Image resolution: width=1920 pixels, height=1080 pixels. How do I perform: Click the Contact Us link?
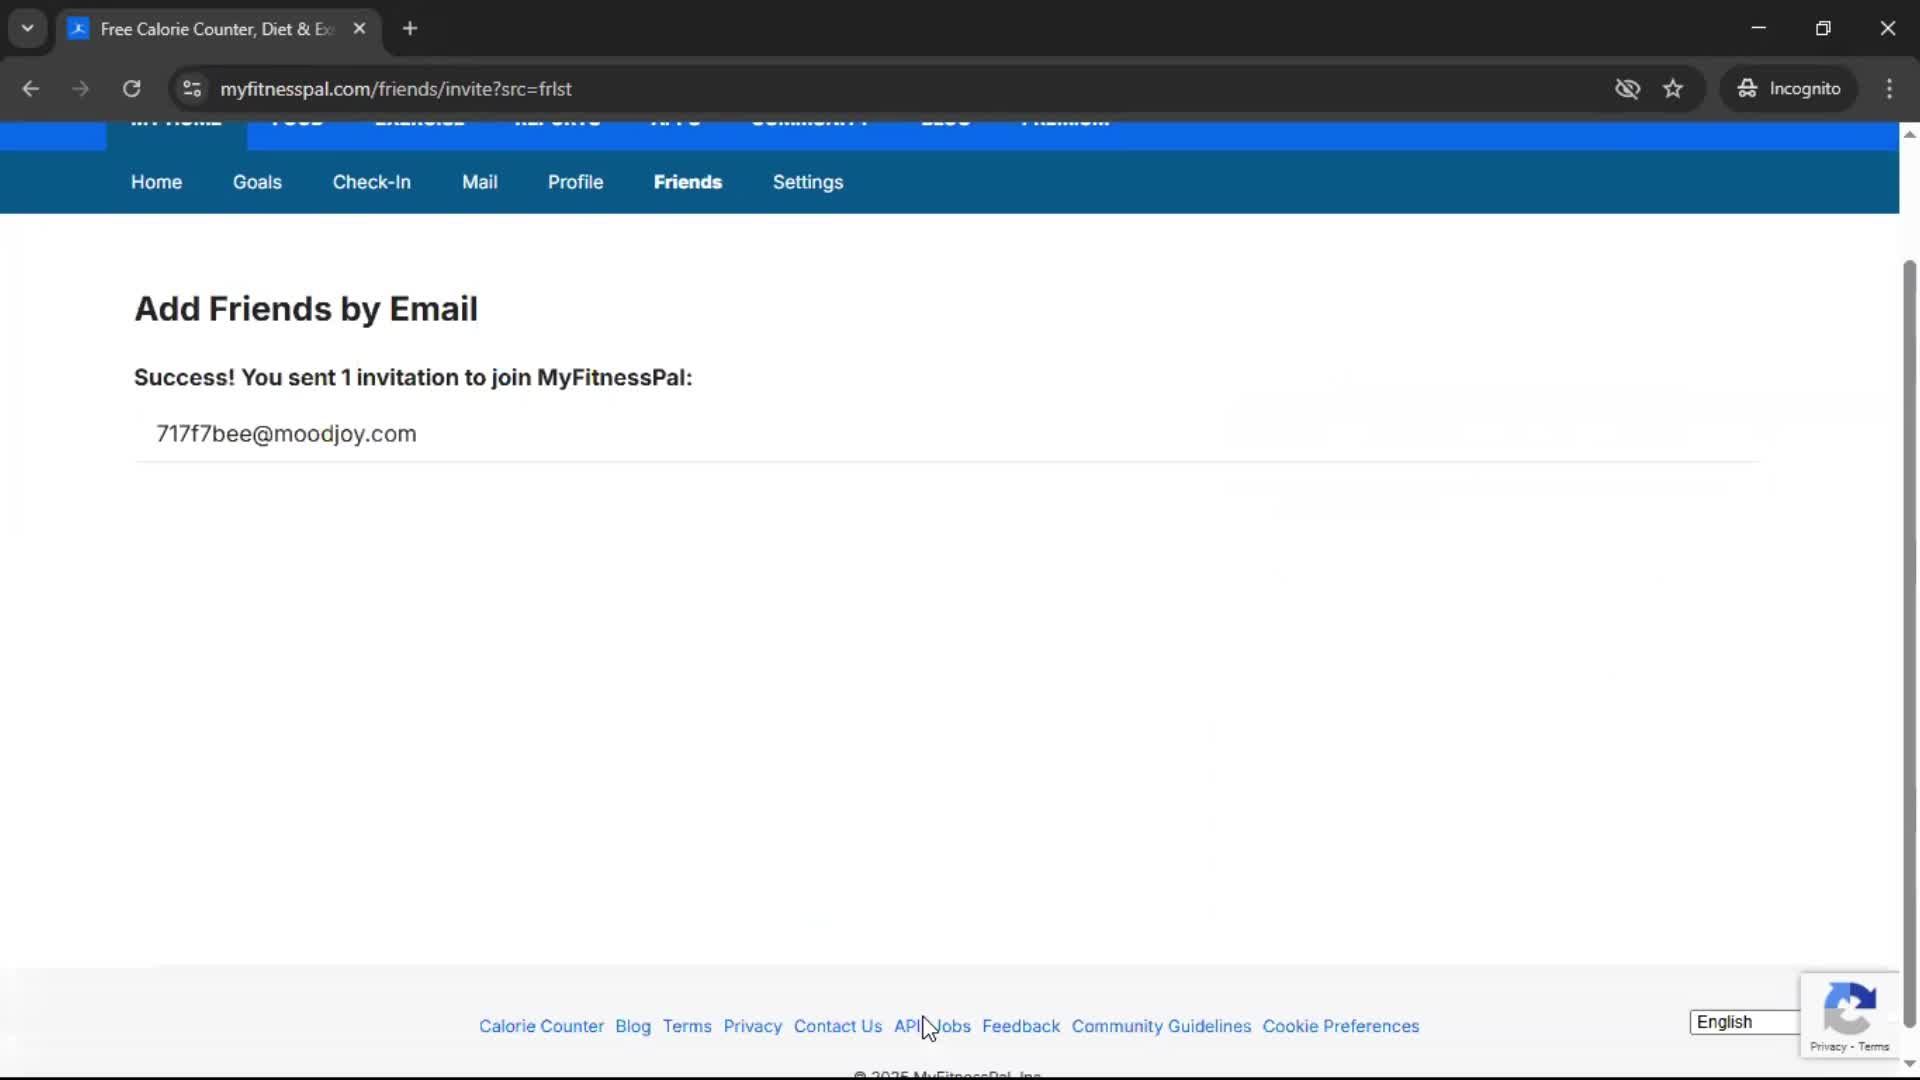coord(838,1026)
